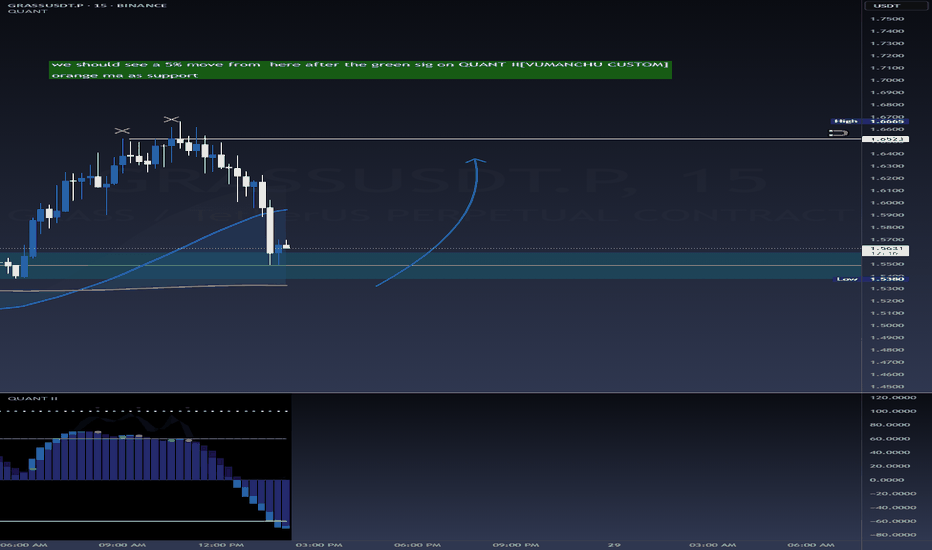Click the flag icon beside the 1.6523 line
This screenshot has width=932, height=550.
(x=838, y=133)
